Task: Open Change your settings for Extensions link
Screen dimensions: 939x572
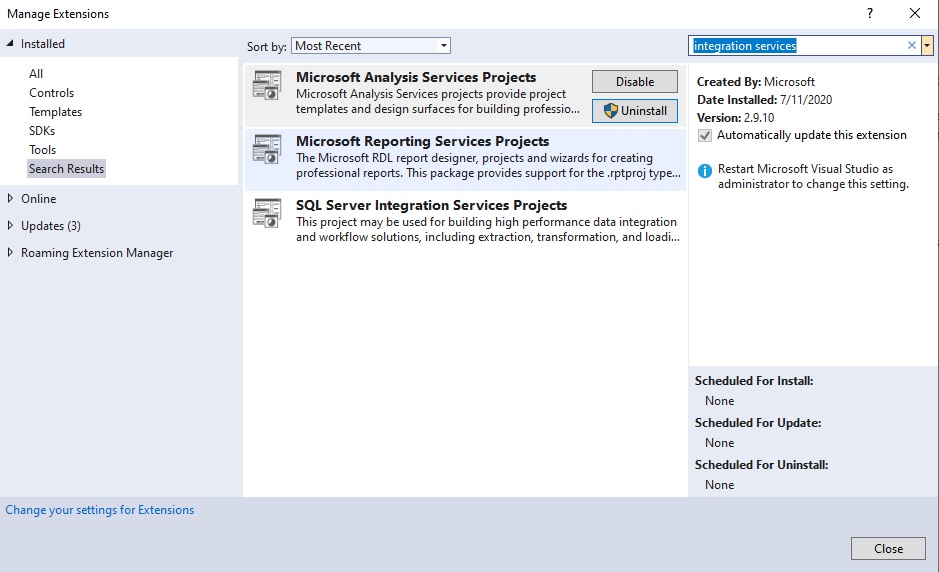Action: click(x=99, y=510)
